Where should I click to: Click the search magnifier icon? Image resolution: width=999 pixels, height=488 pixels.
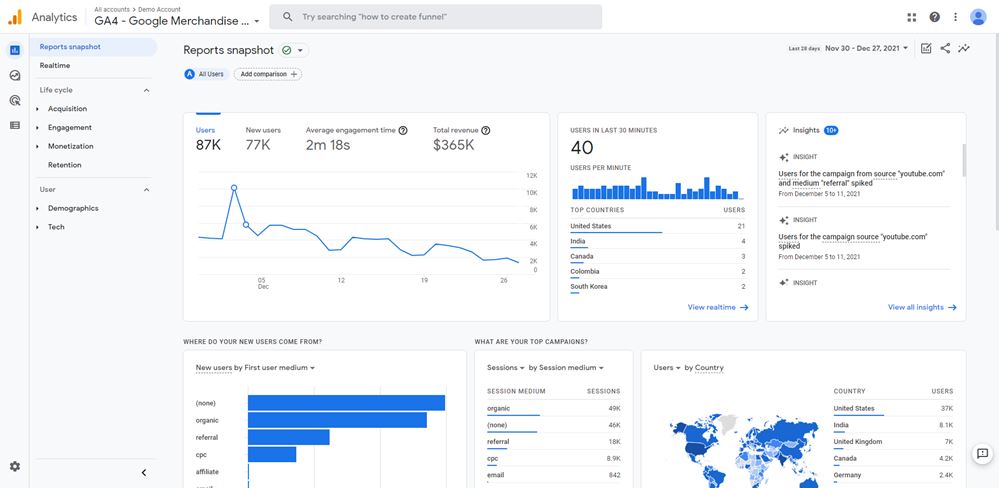click(288, 17)
